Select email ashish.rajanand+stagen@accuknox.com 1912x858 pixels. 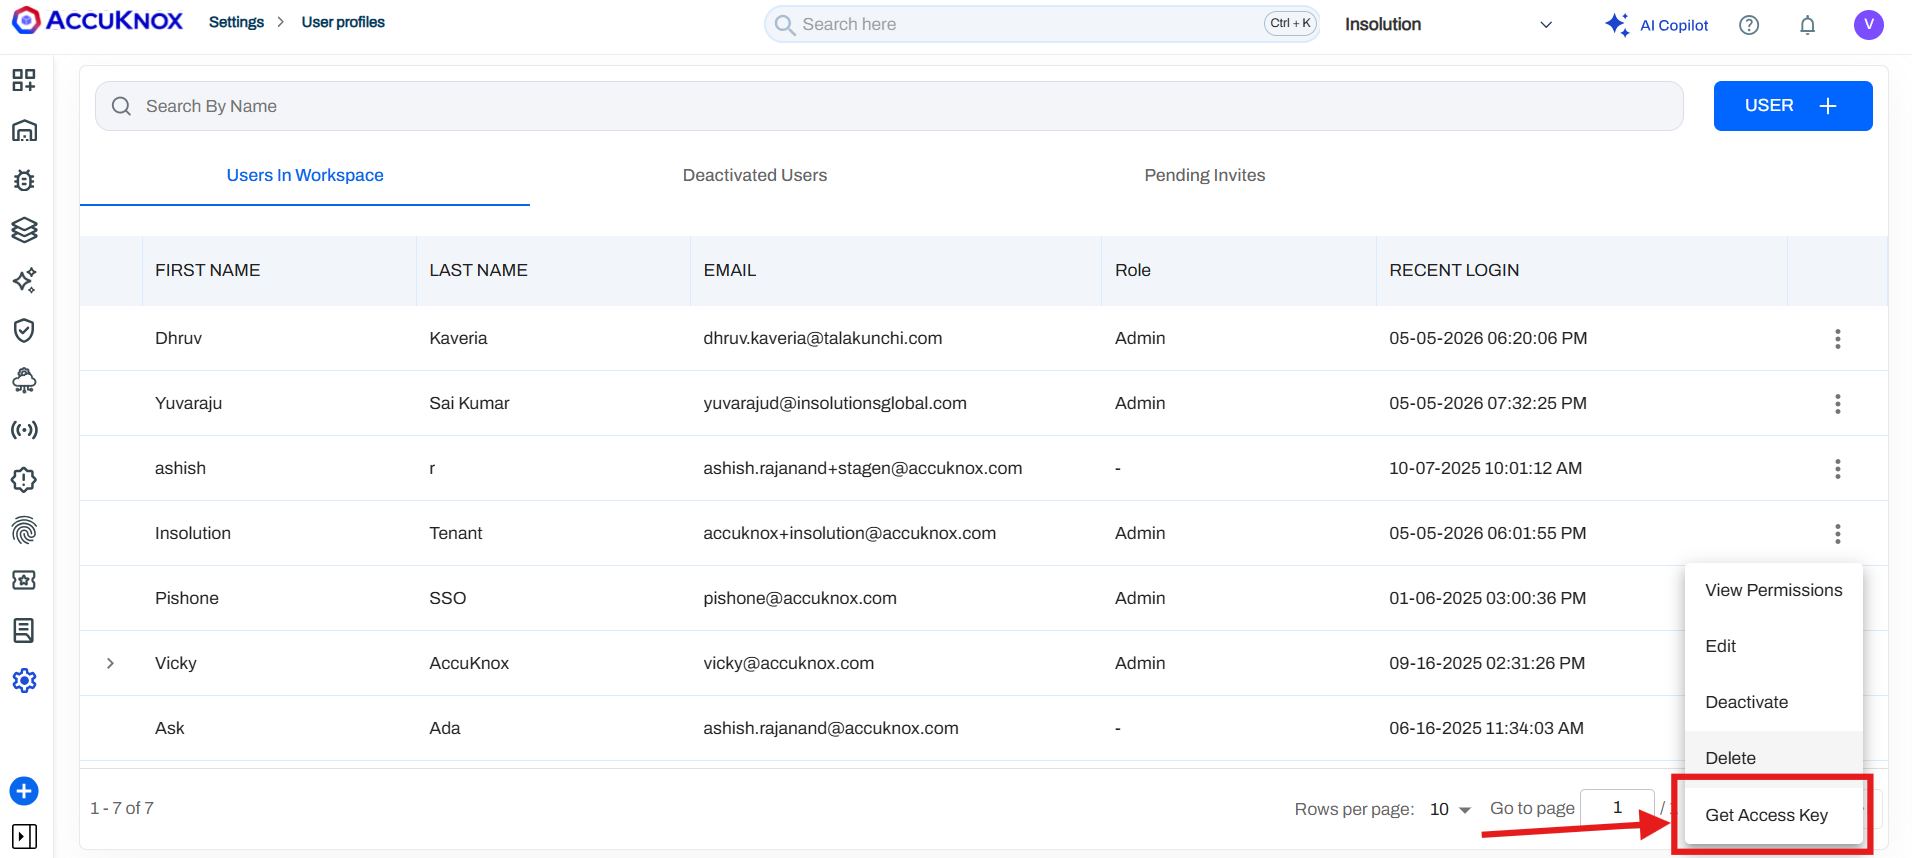coord(862,468)
